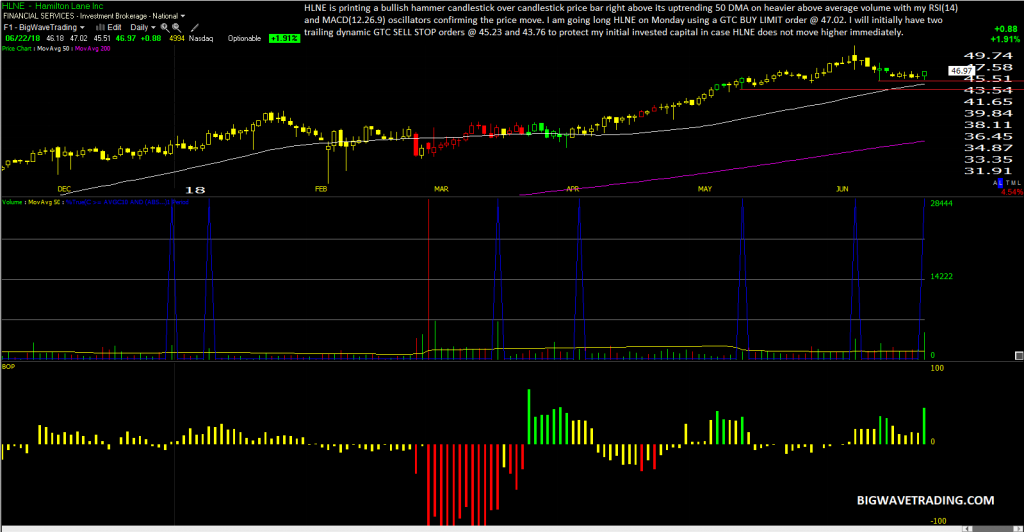Click the Nasdaq exchange label
This screenshot has height=532, width=1024.
[201, 39]
